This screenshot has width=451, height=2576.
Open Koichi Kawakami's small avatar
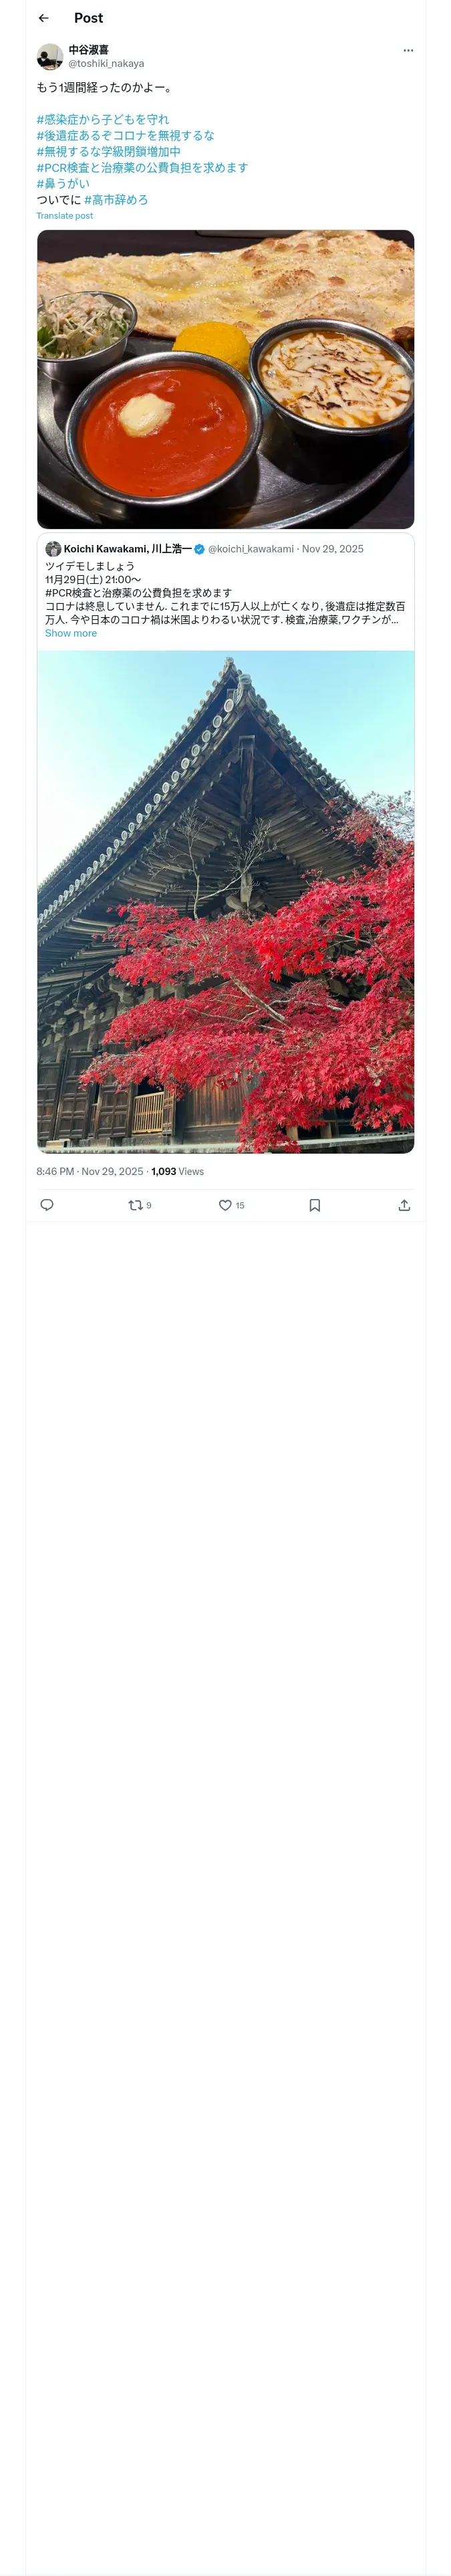53,549
